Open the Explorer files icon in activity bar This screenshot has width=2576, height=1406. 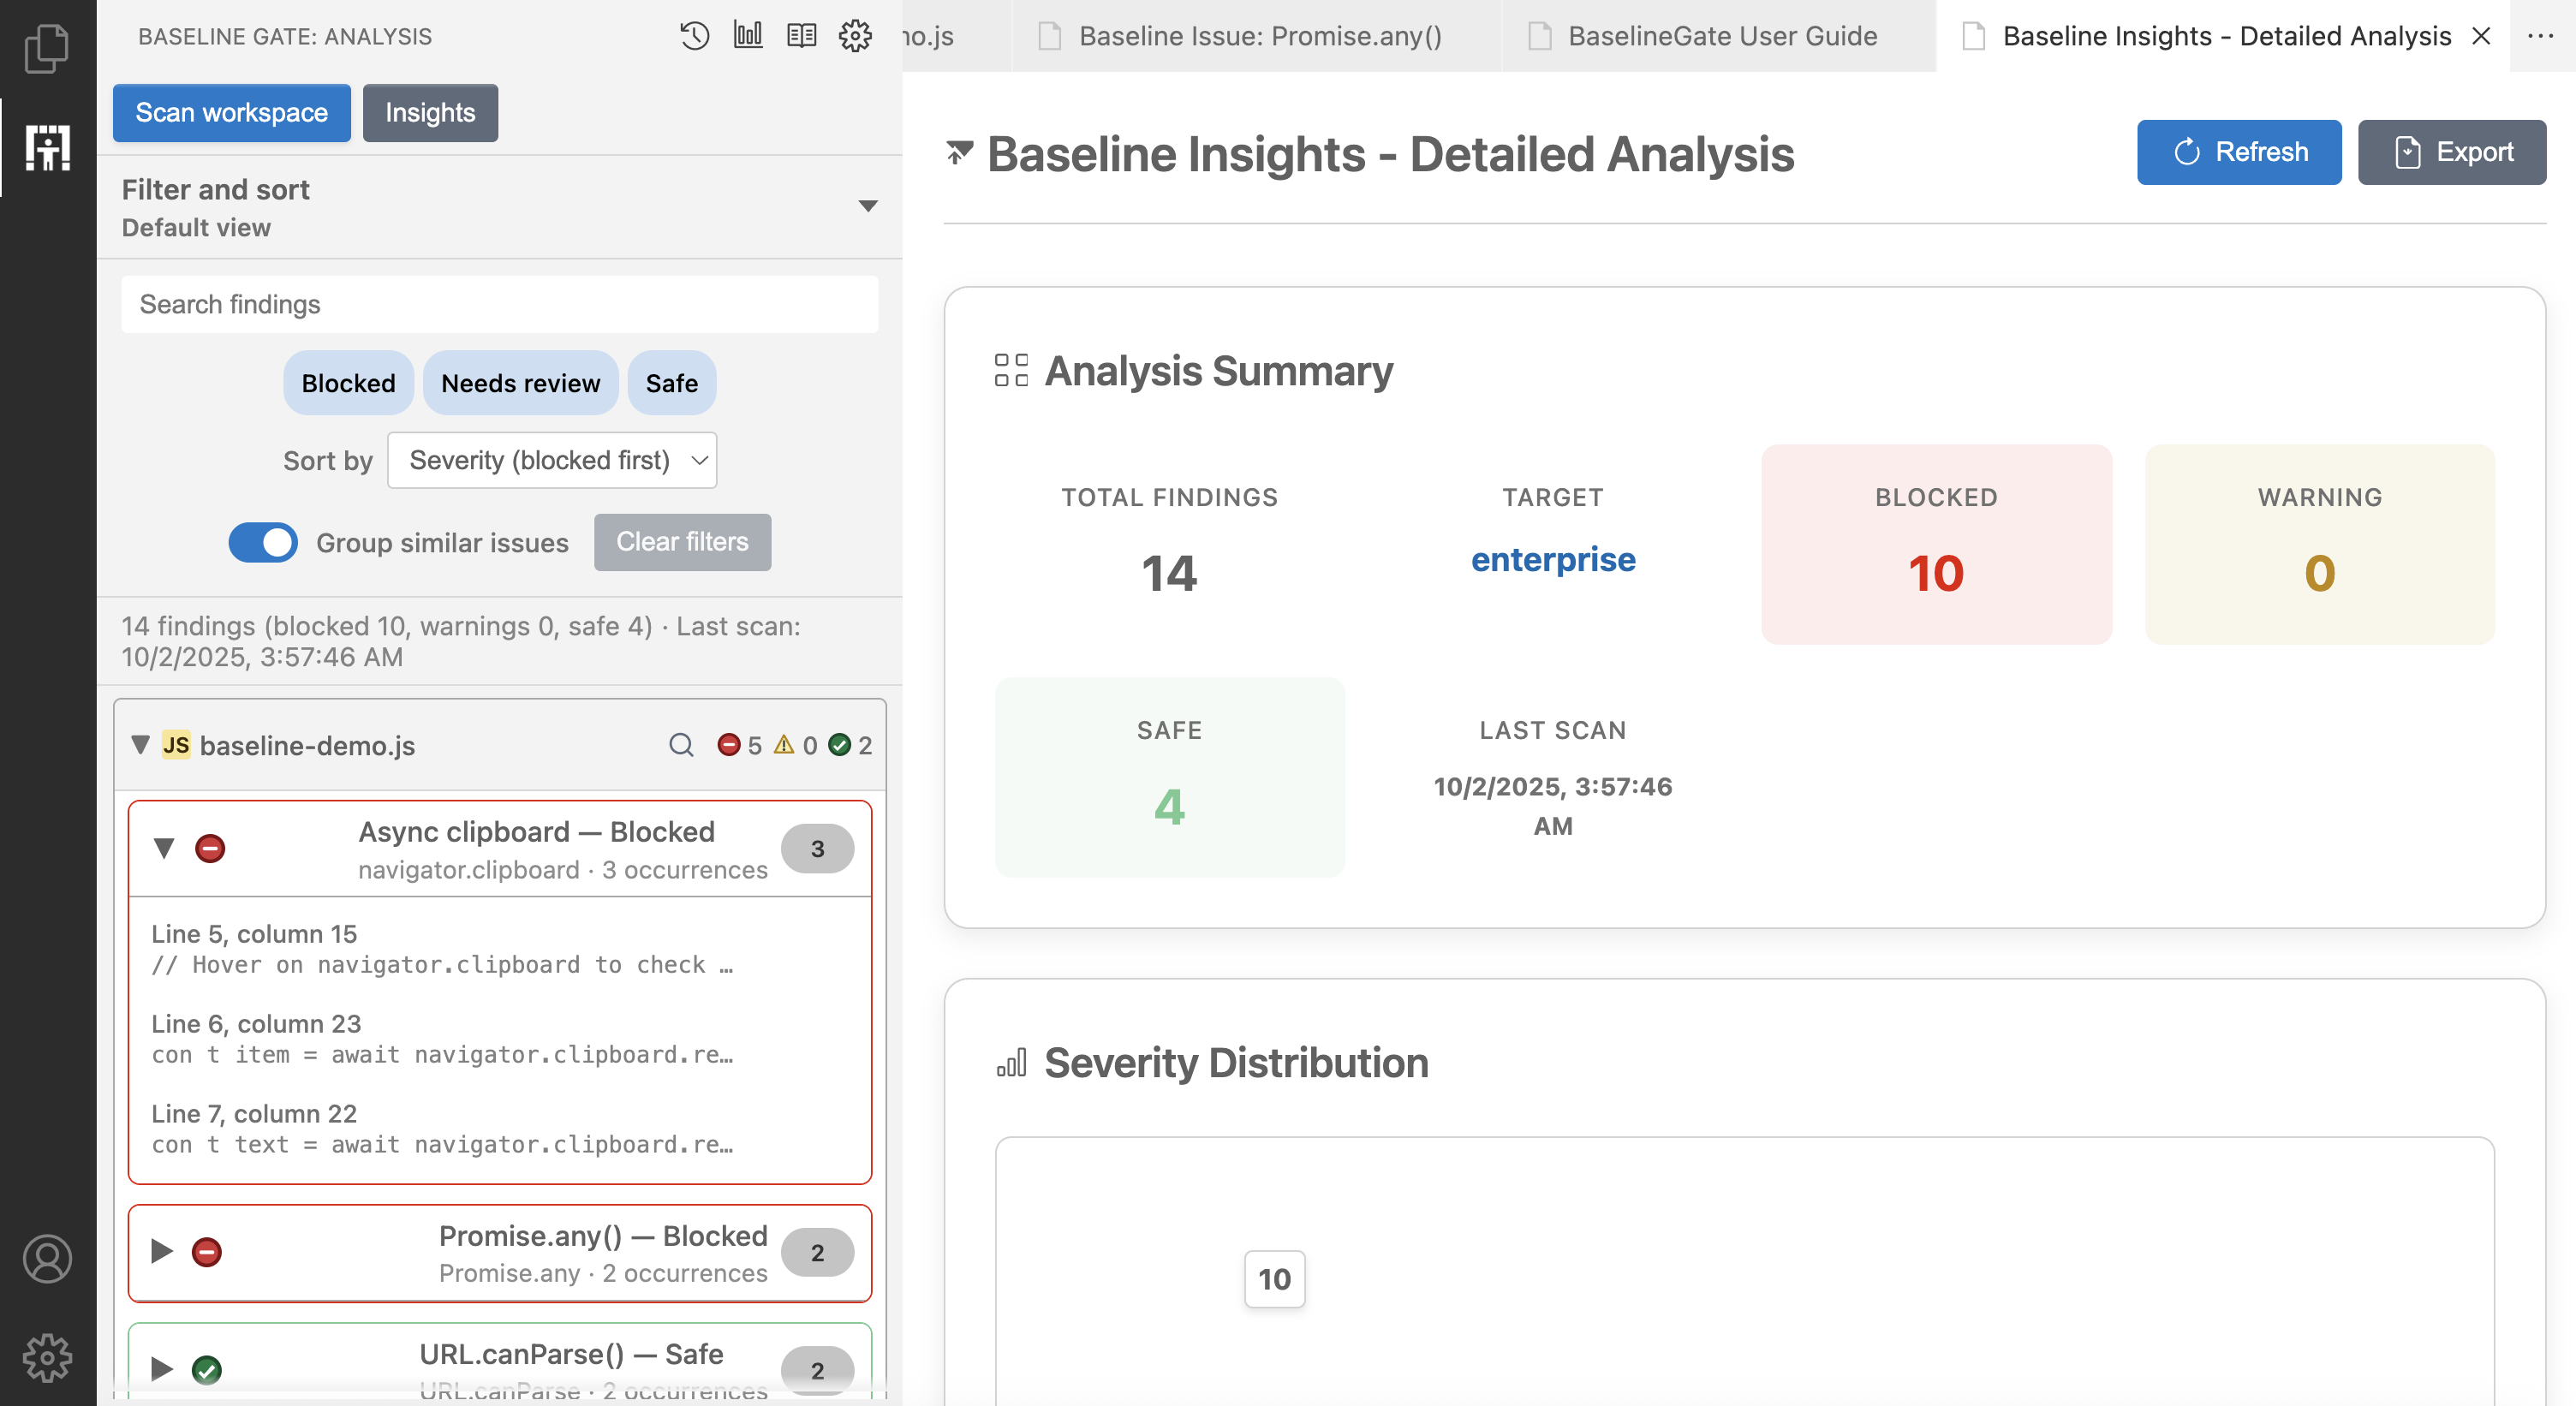click(x=47, y=48)
